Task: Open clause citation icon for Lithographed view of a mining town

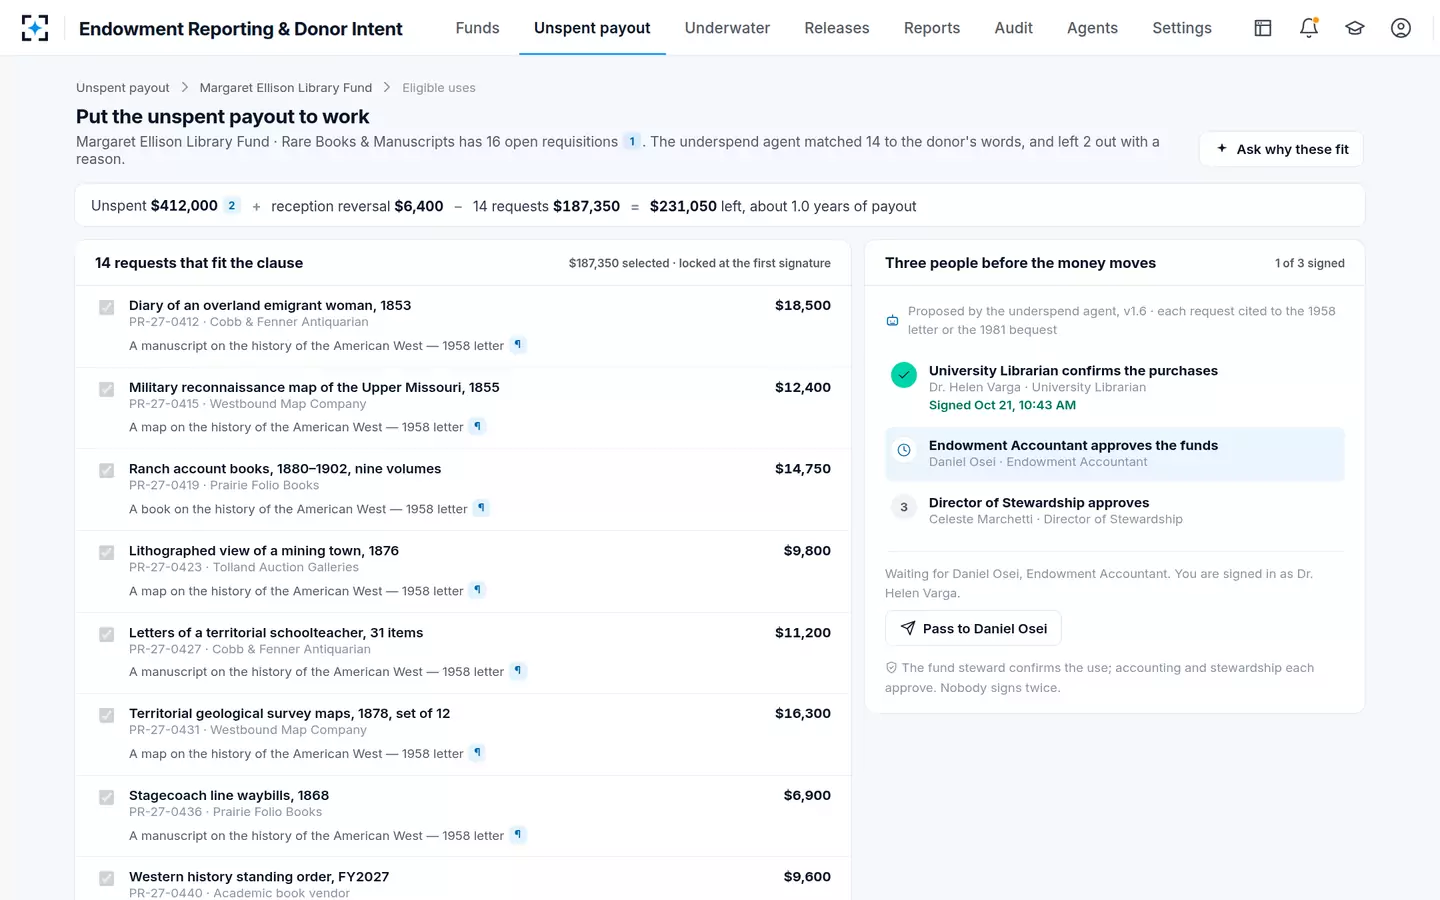Action: click(478, 590)
